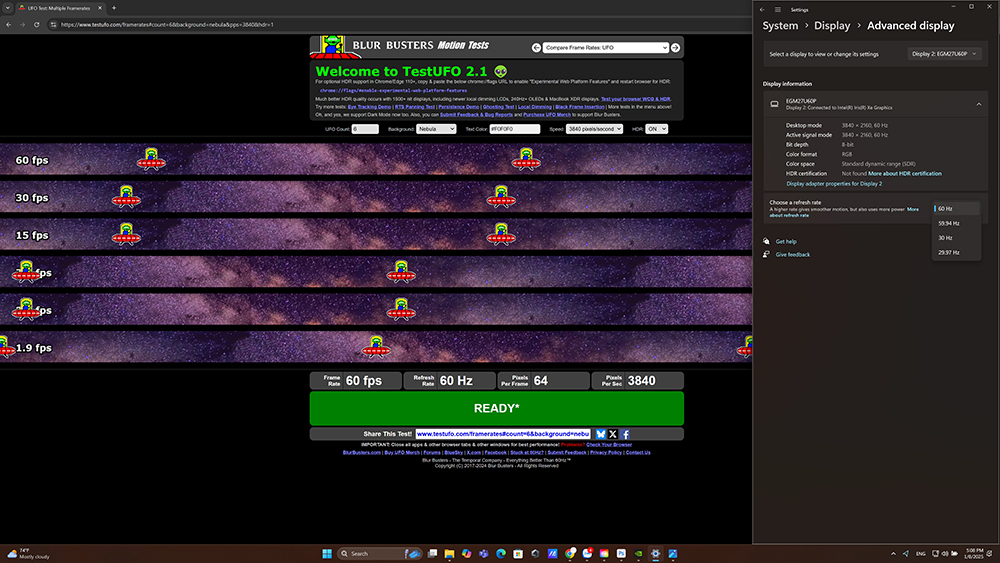The width and height of the screenshot is (1000, 563).
Task: Open weather widget in taskbar
Action: tap(28, 553)
